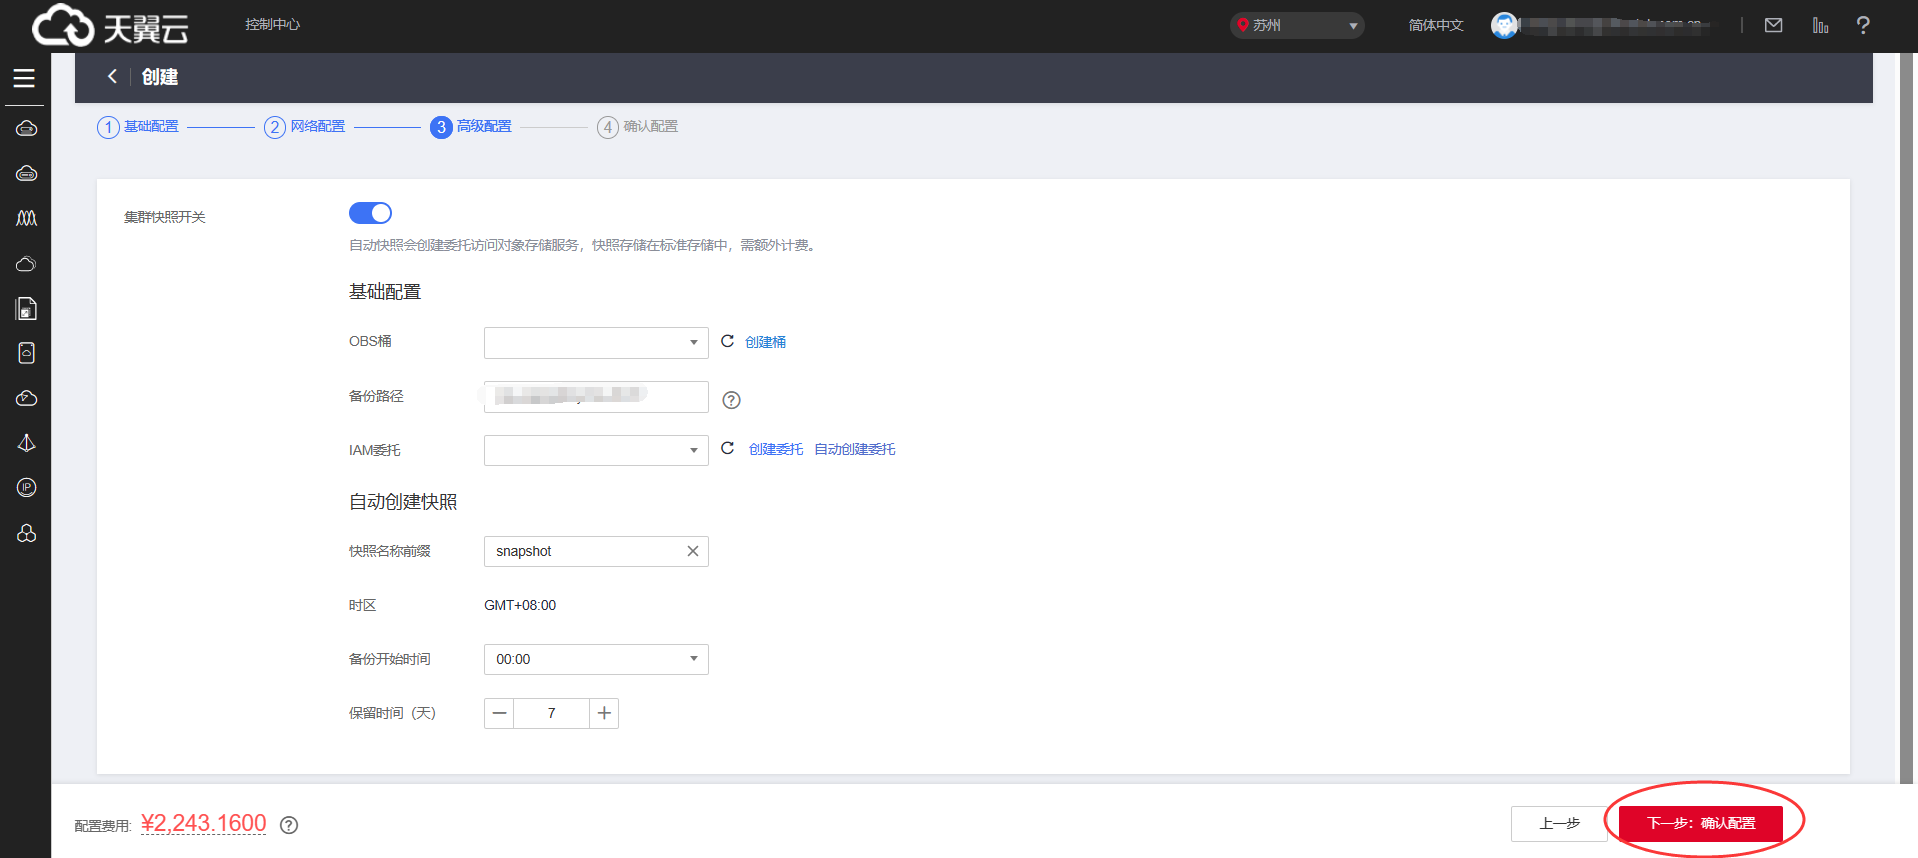The image size is (1918, 858).
Task: Click 下一步: 确认配置 button
Action: coord(1701,823)
